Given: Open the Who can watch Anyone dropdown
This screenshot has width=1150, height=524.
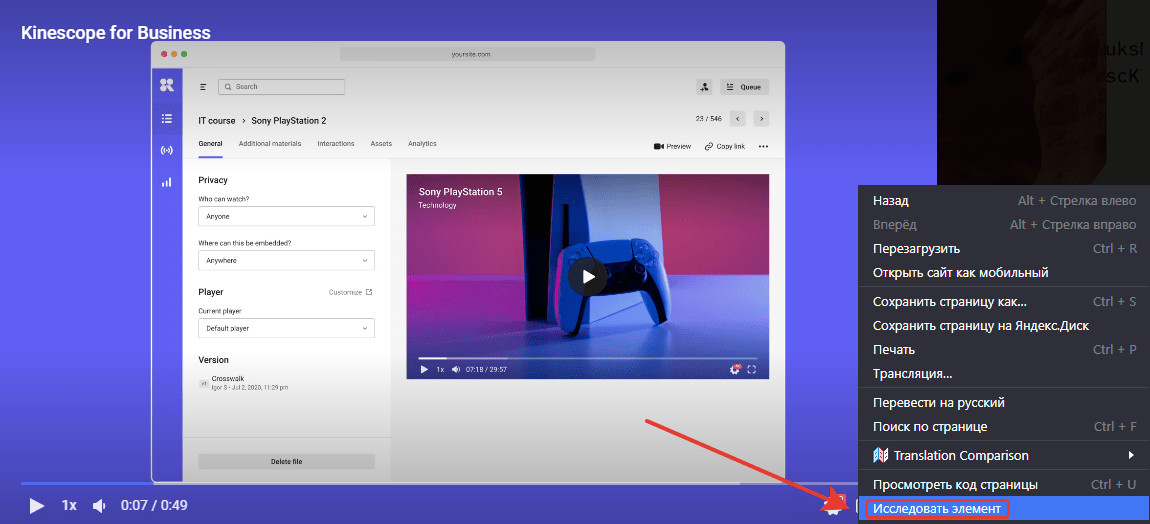Looking at the screenshot, I should click(286, 216).
